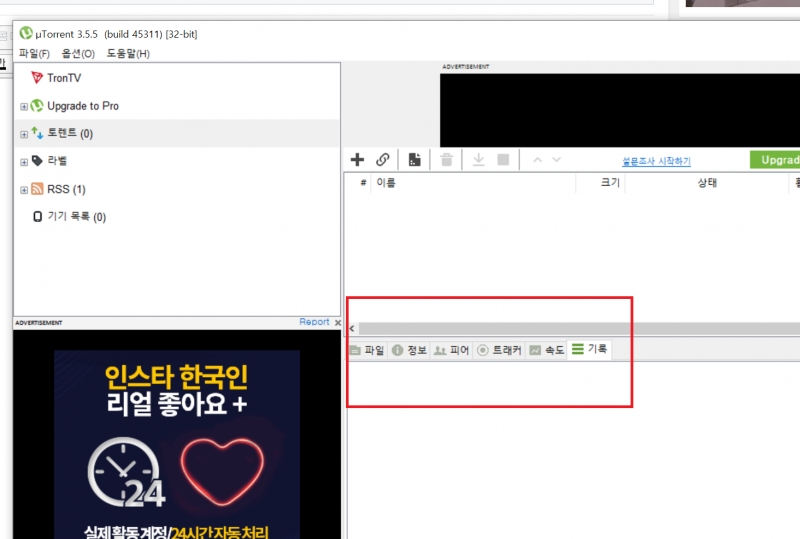Image resolution: width=800 pixels, height=539 pixels.
Task: Click the Move Up Queue arrow icon
Action: click(x=537, y=160)
